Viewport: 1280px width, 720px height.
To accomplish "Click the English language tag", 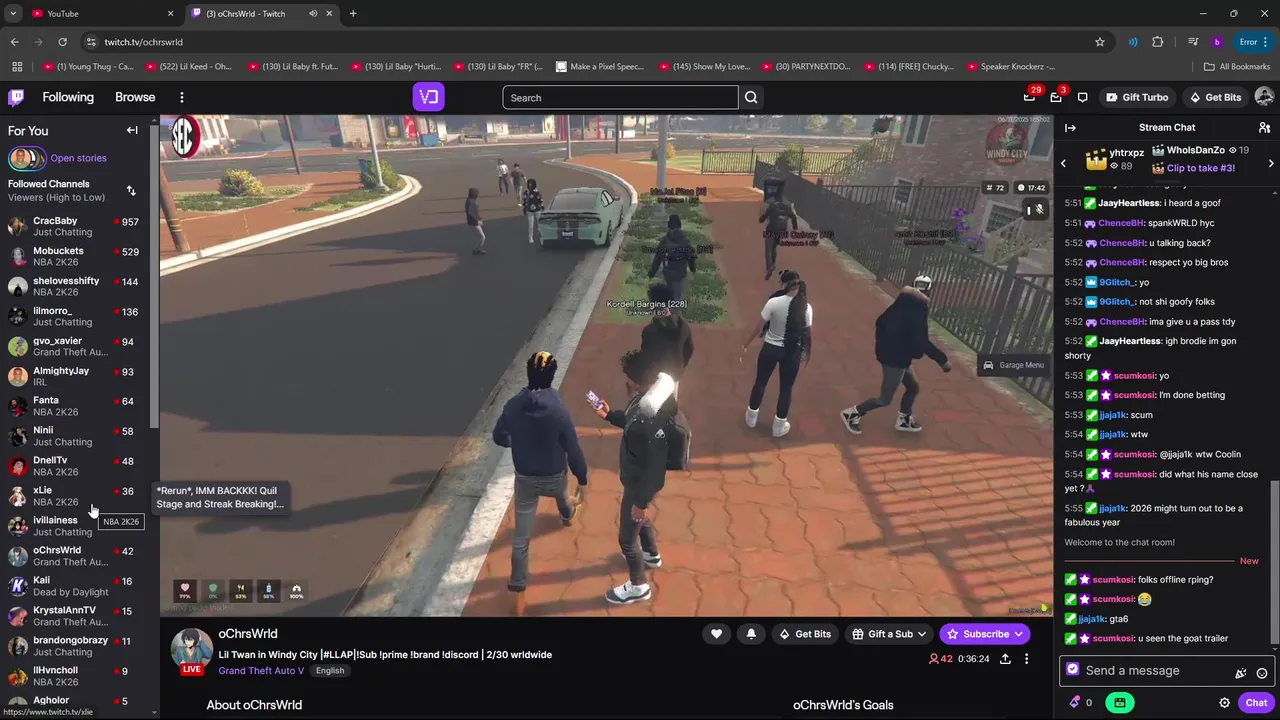I will (330, 671).
